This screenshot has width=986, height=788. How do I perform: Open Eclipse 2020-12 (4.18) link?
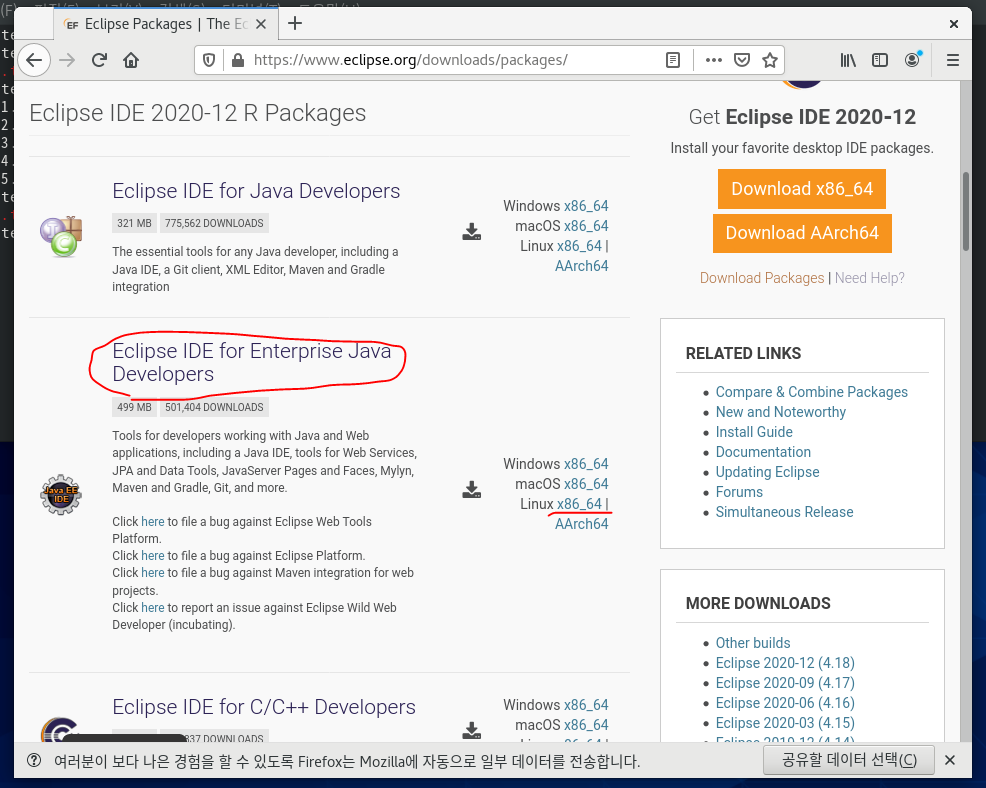785,663
